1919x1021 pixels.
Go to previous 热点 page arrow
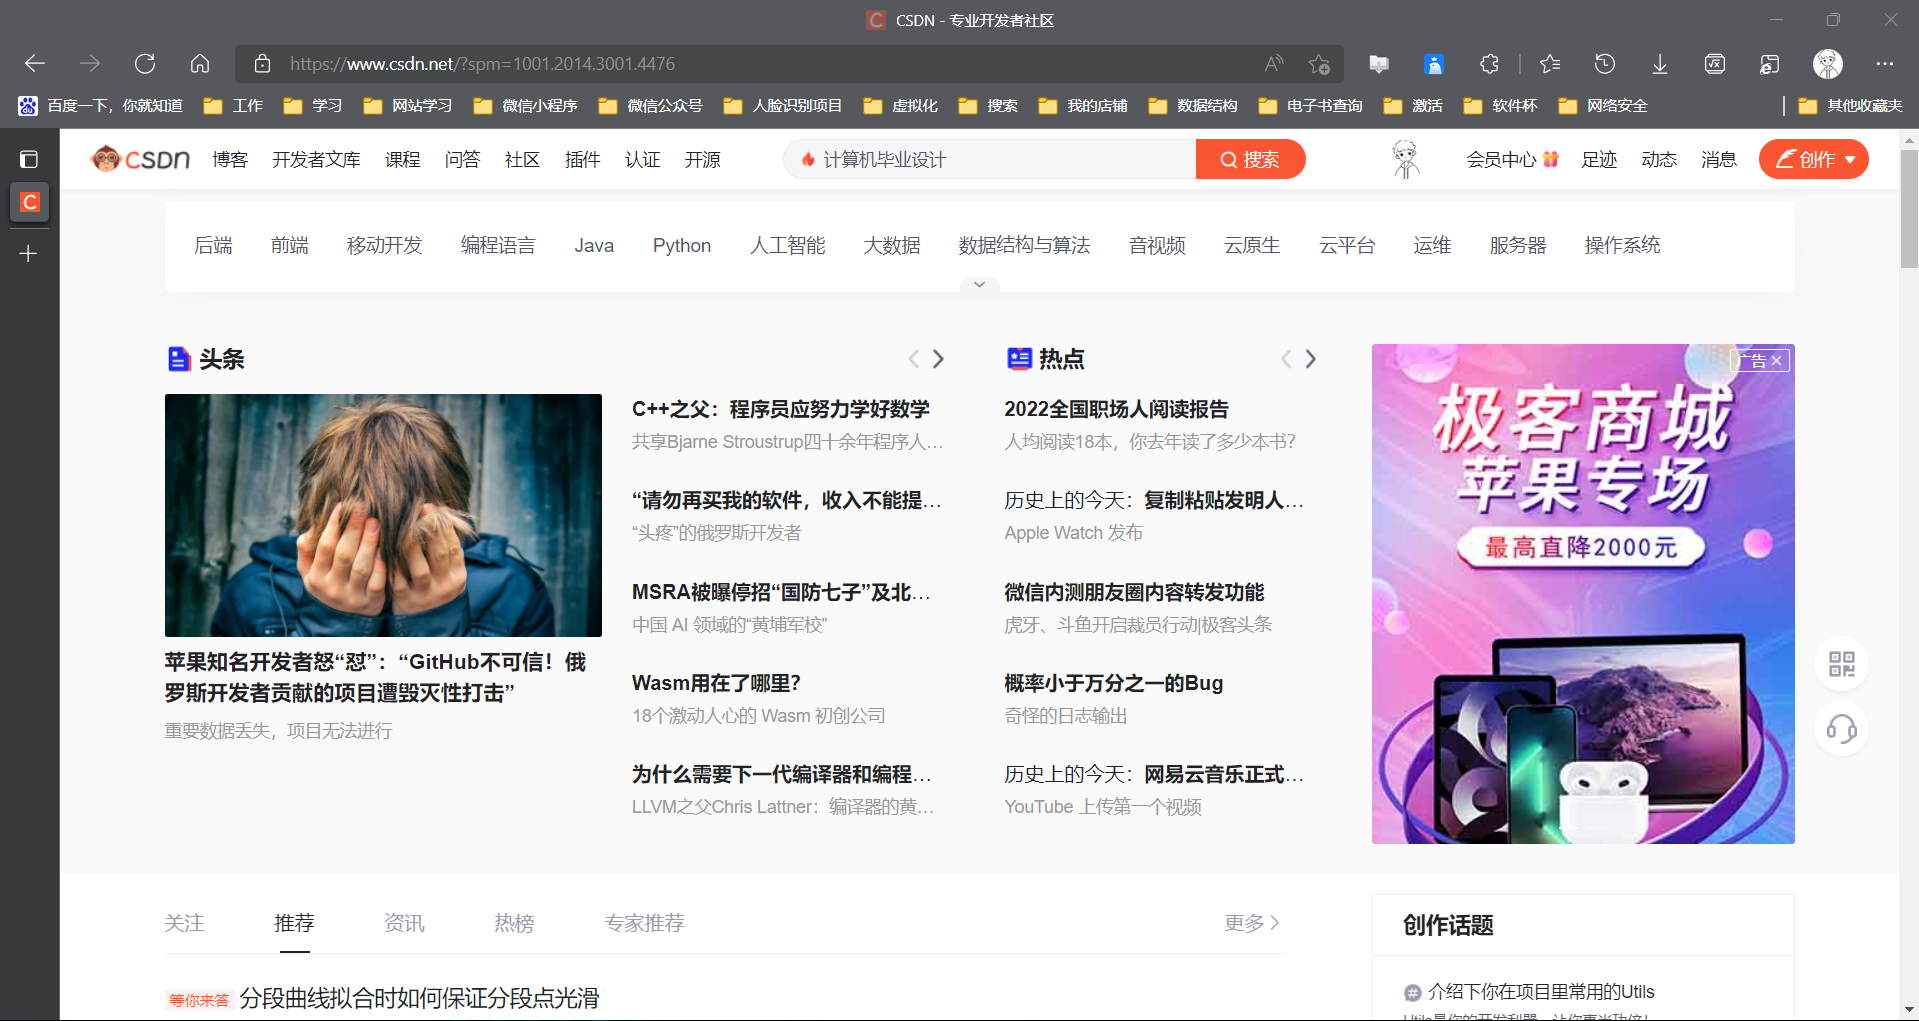(1286, 359)
